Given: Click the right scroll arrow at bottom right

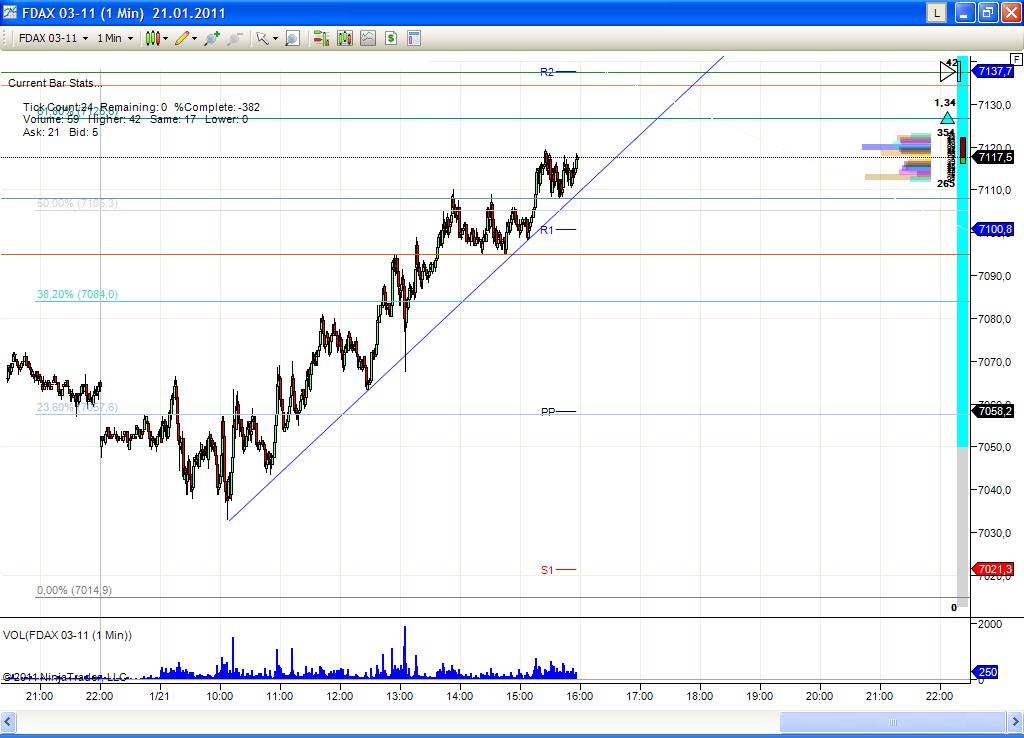Looking at the screenshot, I should pos(1013,721).
